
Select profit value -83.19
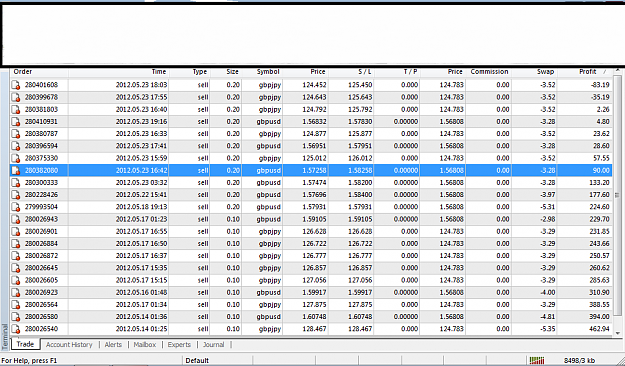click(600, 85)
